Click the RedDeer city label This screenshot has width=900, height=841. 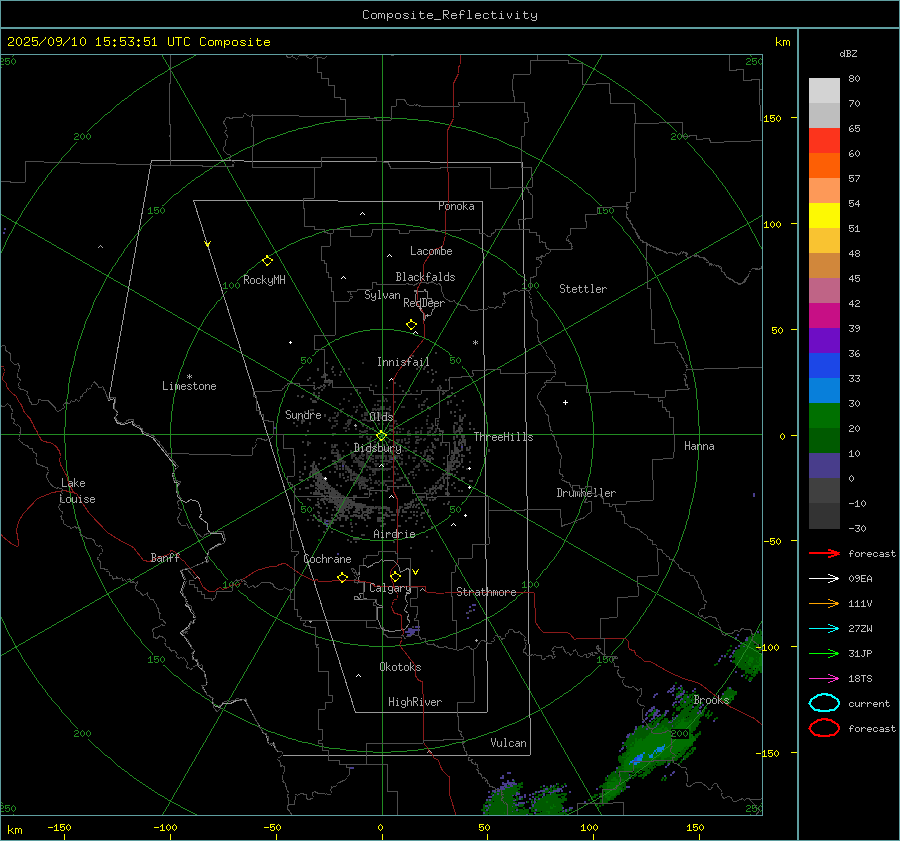[x=424, y=303]
